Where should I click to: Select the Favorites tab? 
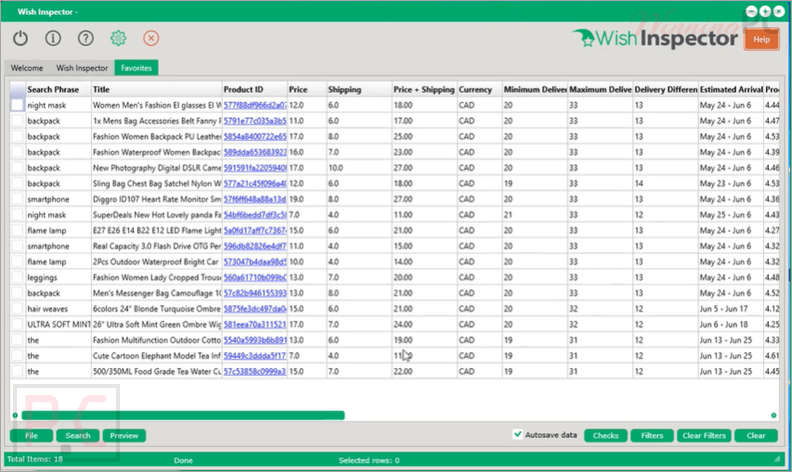click(136, 68)
